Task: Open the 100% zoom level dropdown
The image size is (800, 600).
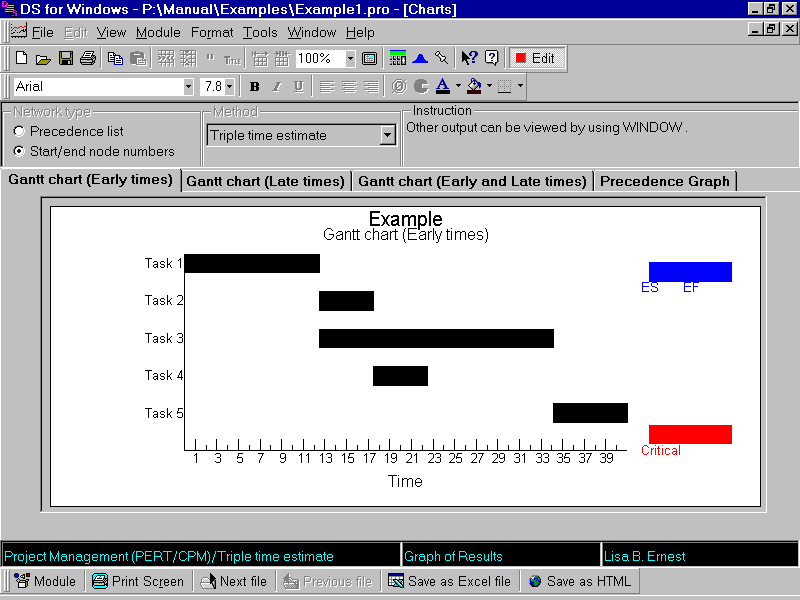Action: [x=350, y=59]
